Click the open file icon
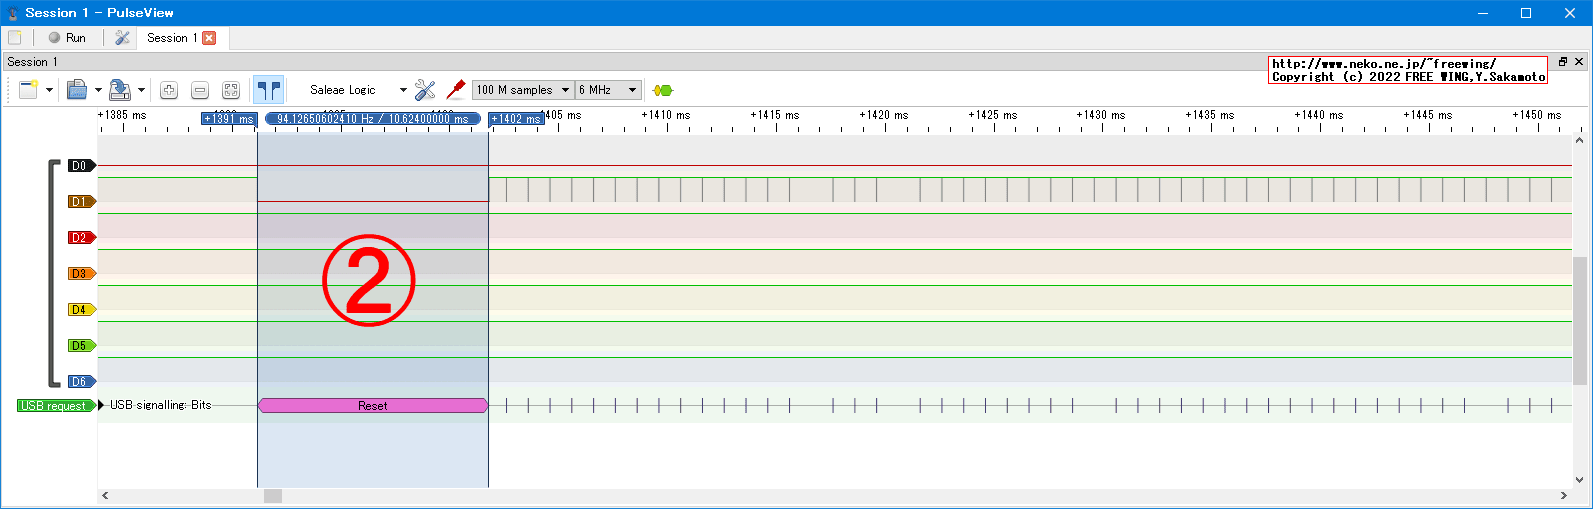Screen dimensions: 1593x509 [77, 90]
